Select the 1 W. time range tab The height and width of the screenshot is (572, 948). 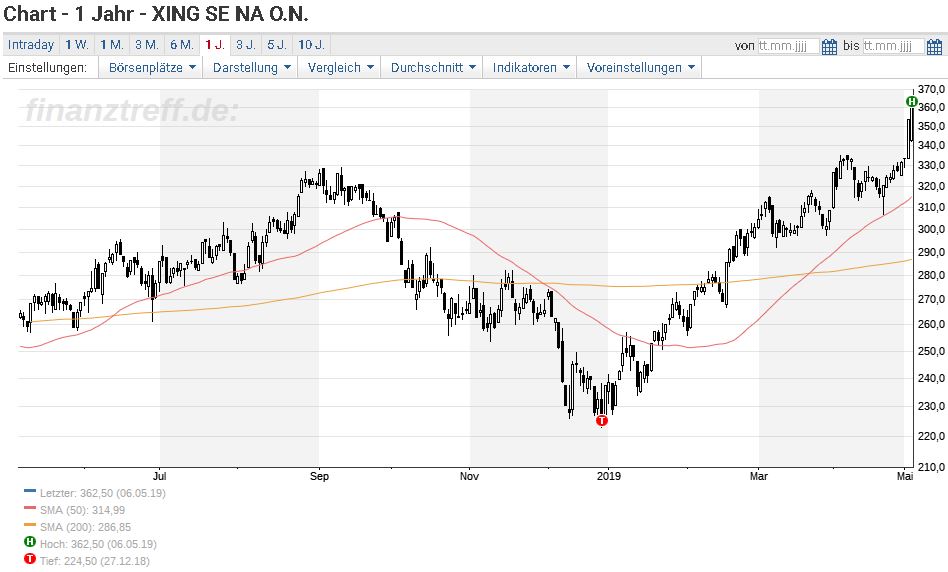click(x=77, y=45)
